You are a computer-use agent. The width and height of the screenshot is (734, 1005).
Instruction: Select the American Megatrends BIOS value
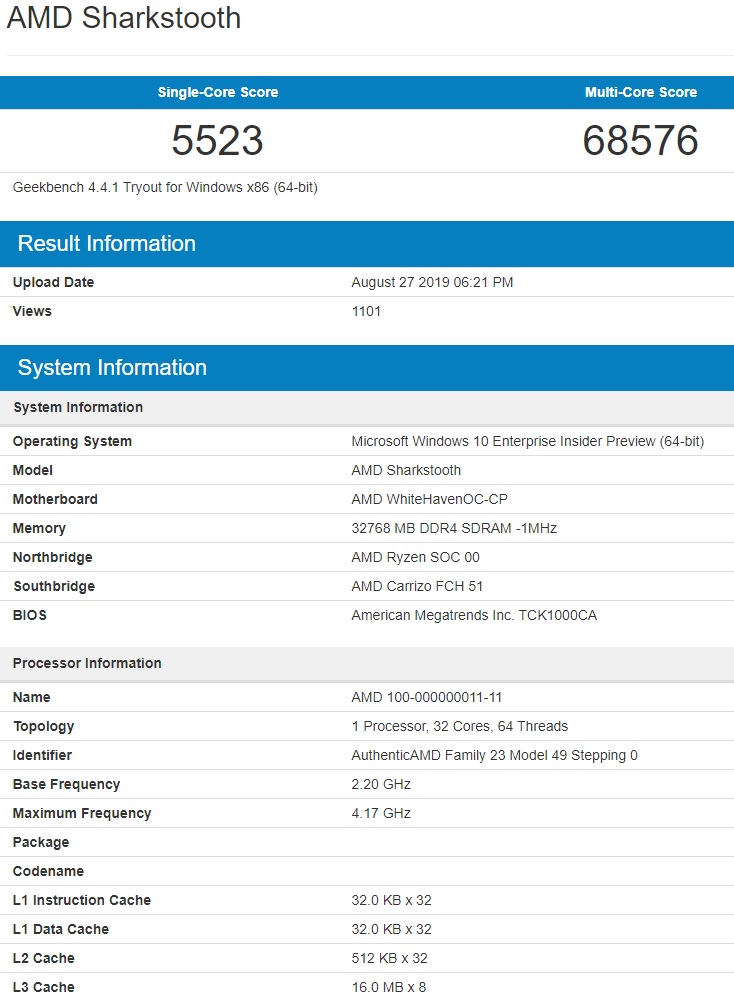click(x=474, y=615)
